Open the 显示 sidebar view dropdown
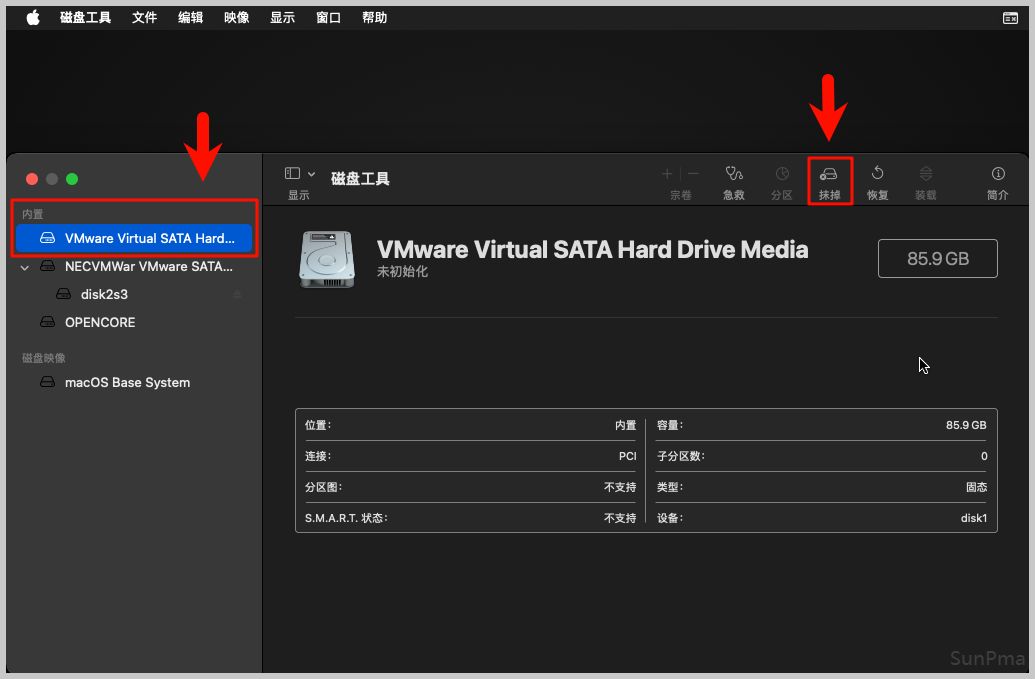Image resolution: width=1035 pixels, height=679 pixels. [x=299, y=174]
